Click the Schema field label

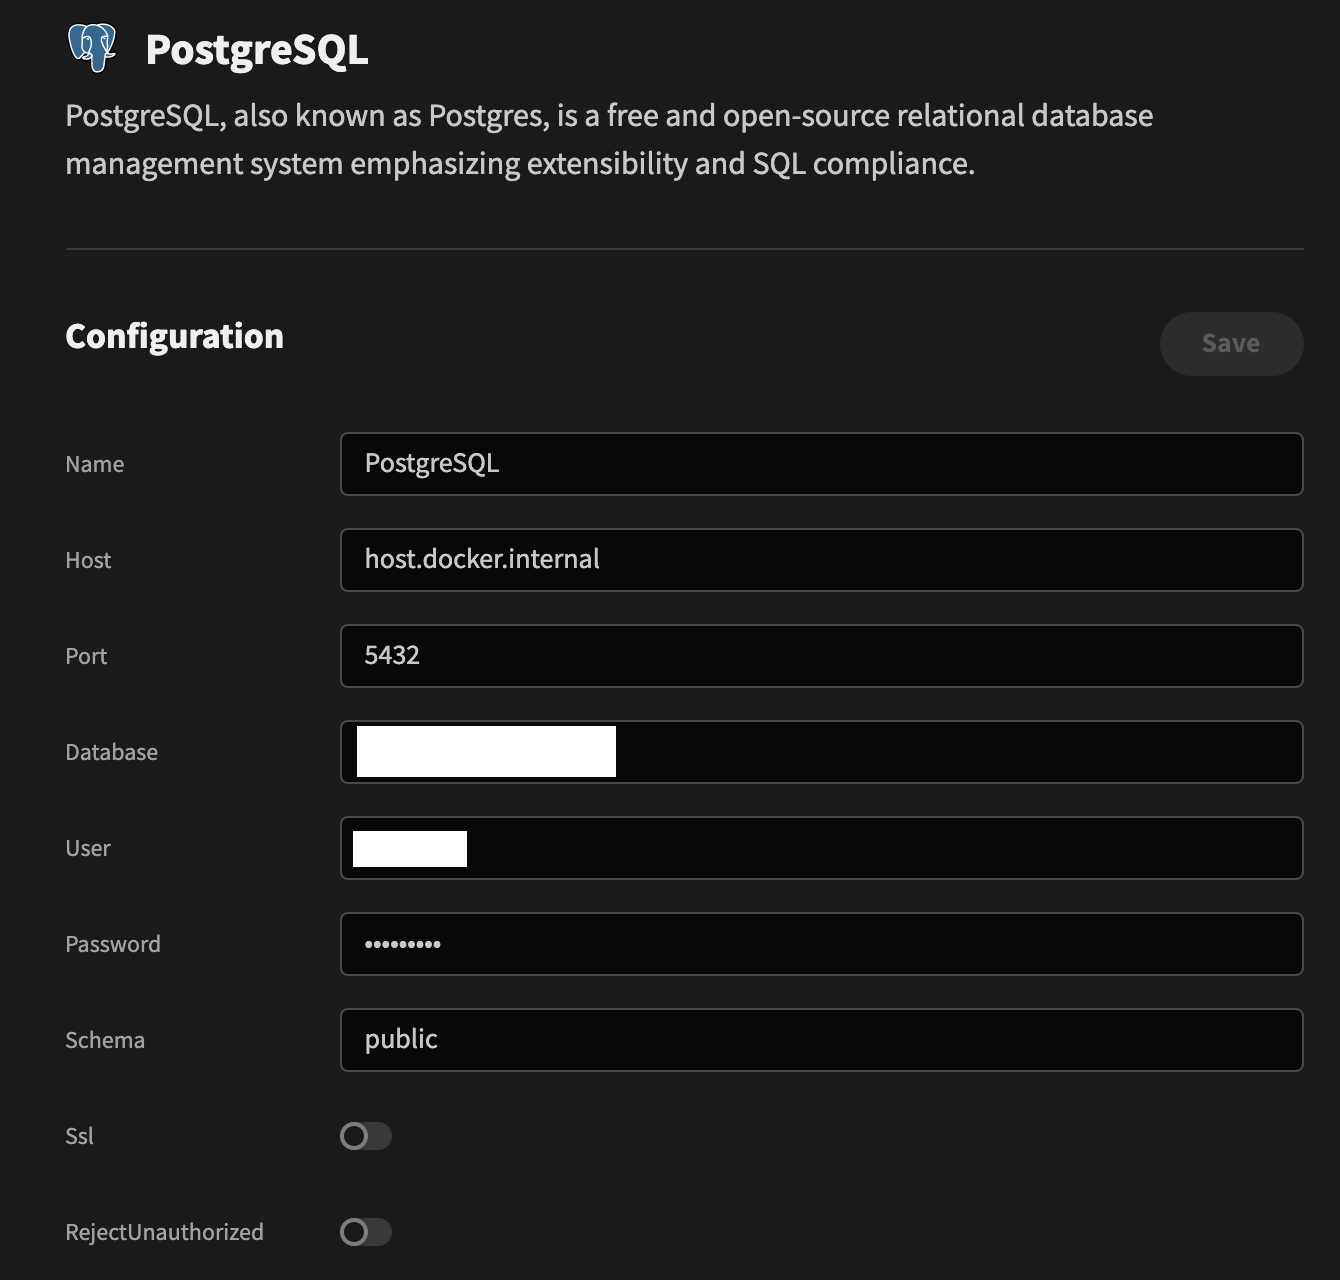point(105,1039)
